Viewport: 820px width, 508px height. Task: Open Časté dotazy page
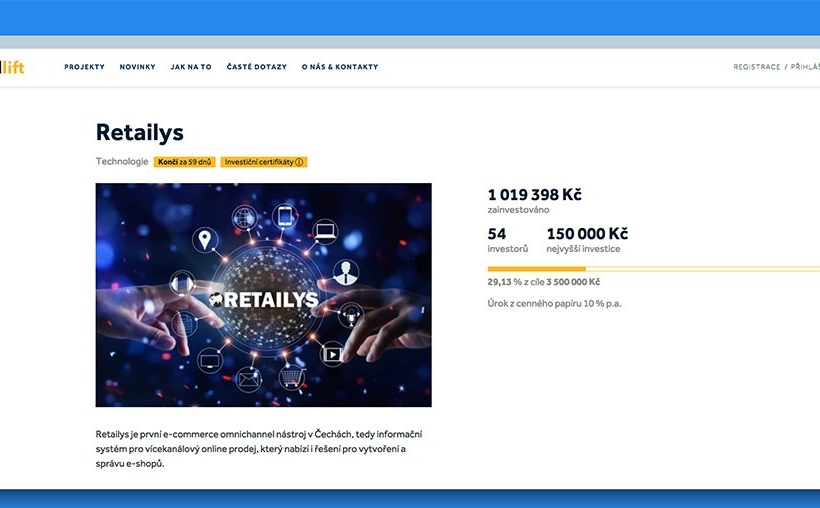pos(257,67)
